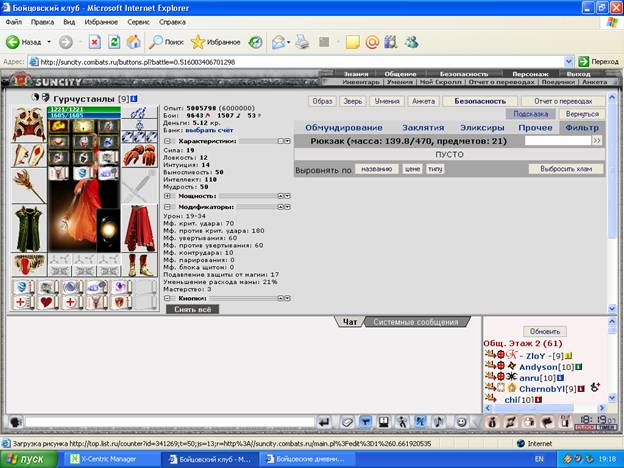Open the IE Mail toolbar icon

(x=279, y=42)
